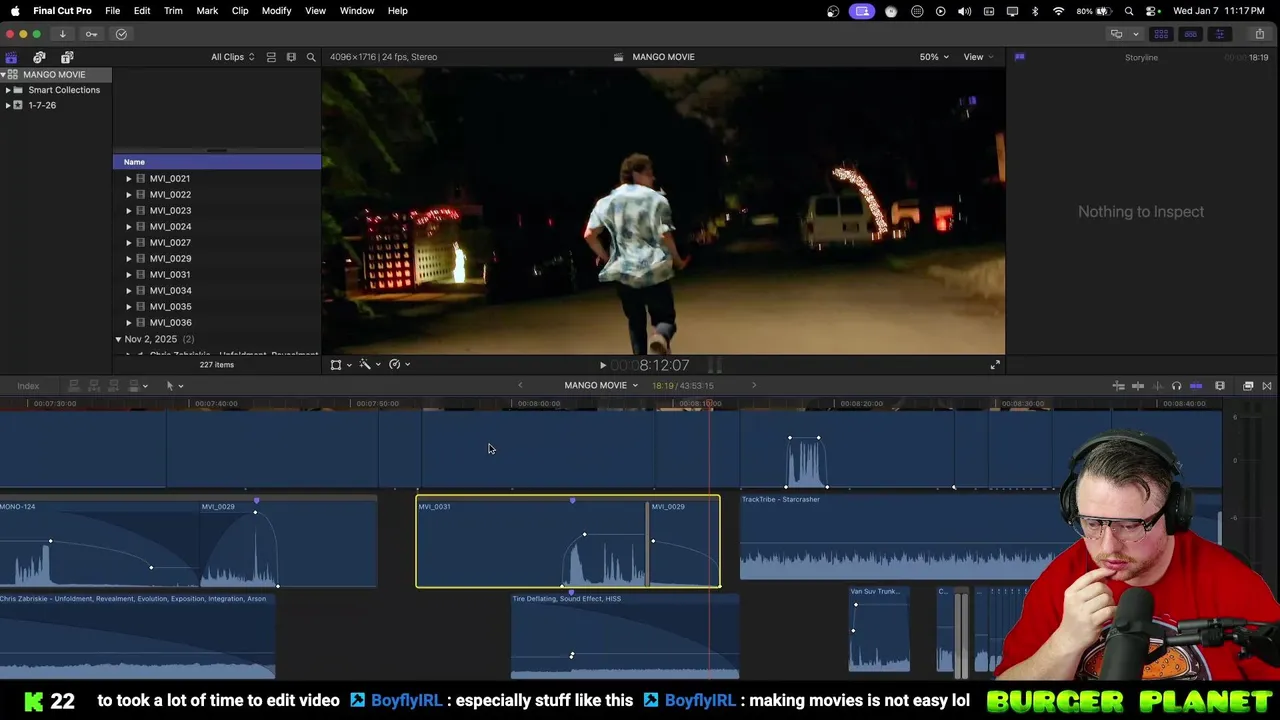Append clip to storyline icon
The width and height of the screenshot is (1280, 720).
(x=114, y=386)
